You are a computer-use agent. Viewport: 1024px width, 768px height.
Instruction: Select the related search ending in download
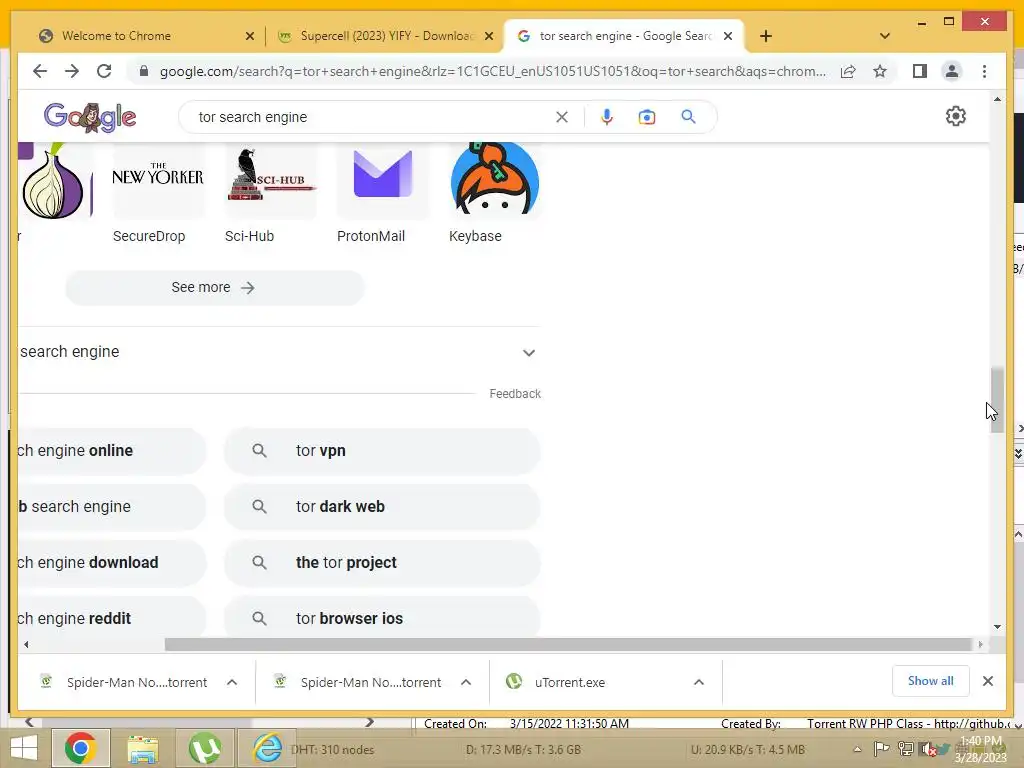pyautogui.click(x=111, y=563)
